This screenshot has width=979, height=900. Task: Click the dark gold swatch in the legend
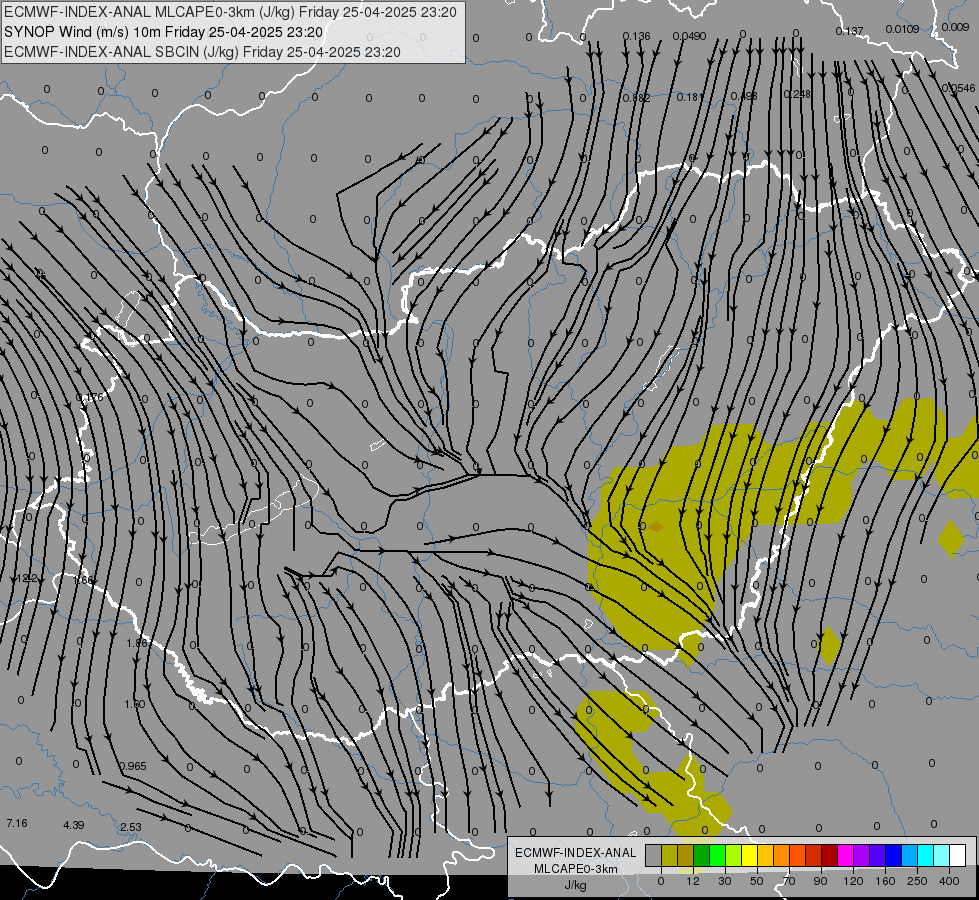(x=686, y=855)
